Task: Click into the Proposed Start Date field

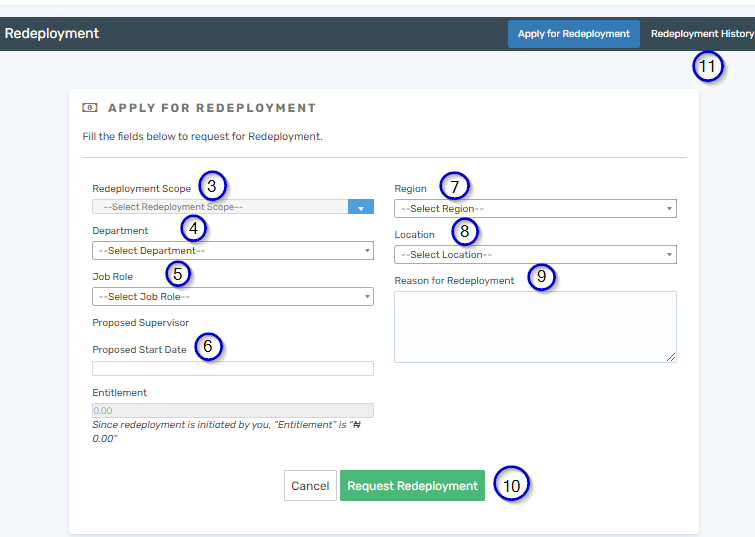Action: [x=232, y=368]
